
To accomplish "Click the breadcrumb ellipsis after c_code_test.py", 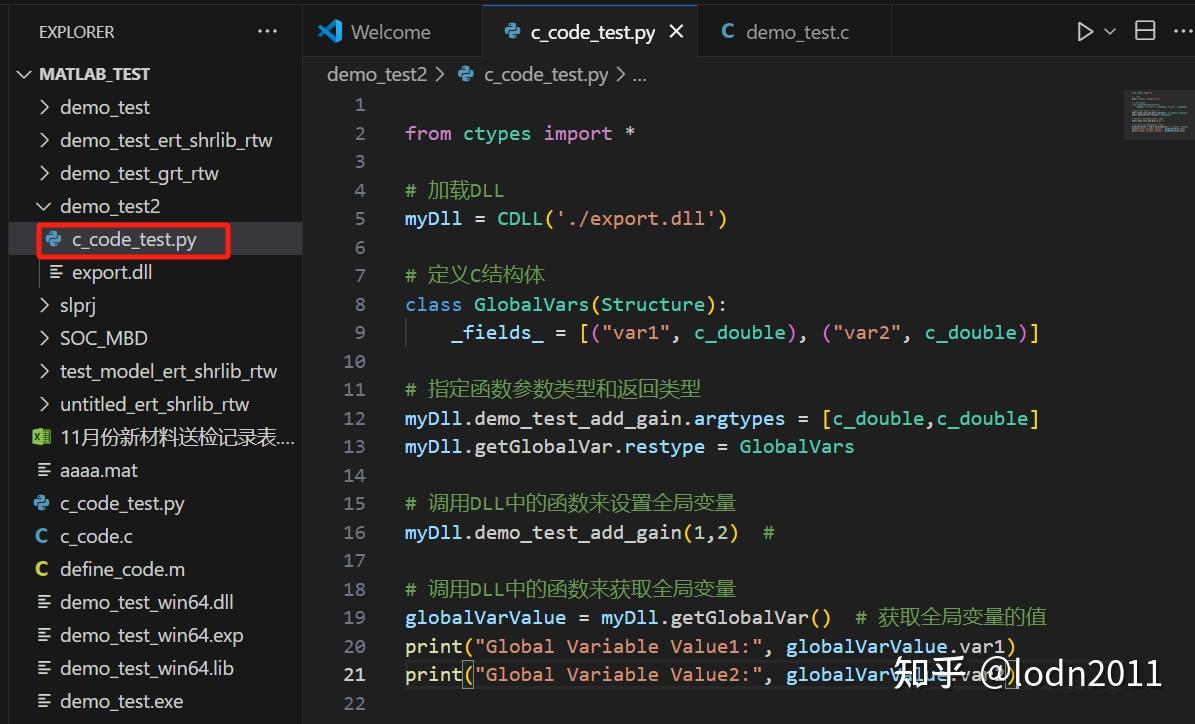I will [642, 73].
